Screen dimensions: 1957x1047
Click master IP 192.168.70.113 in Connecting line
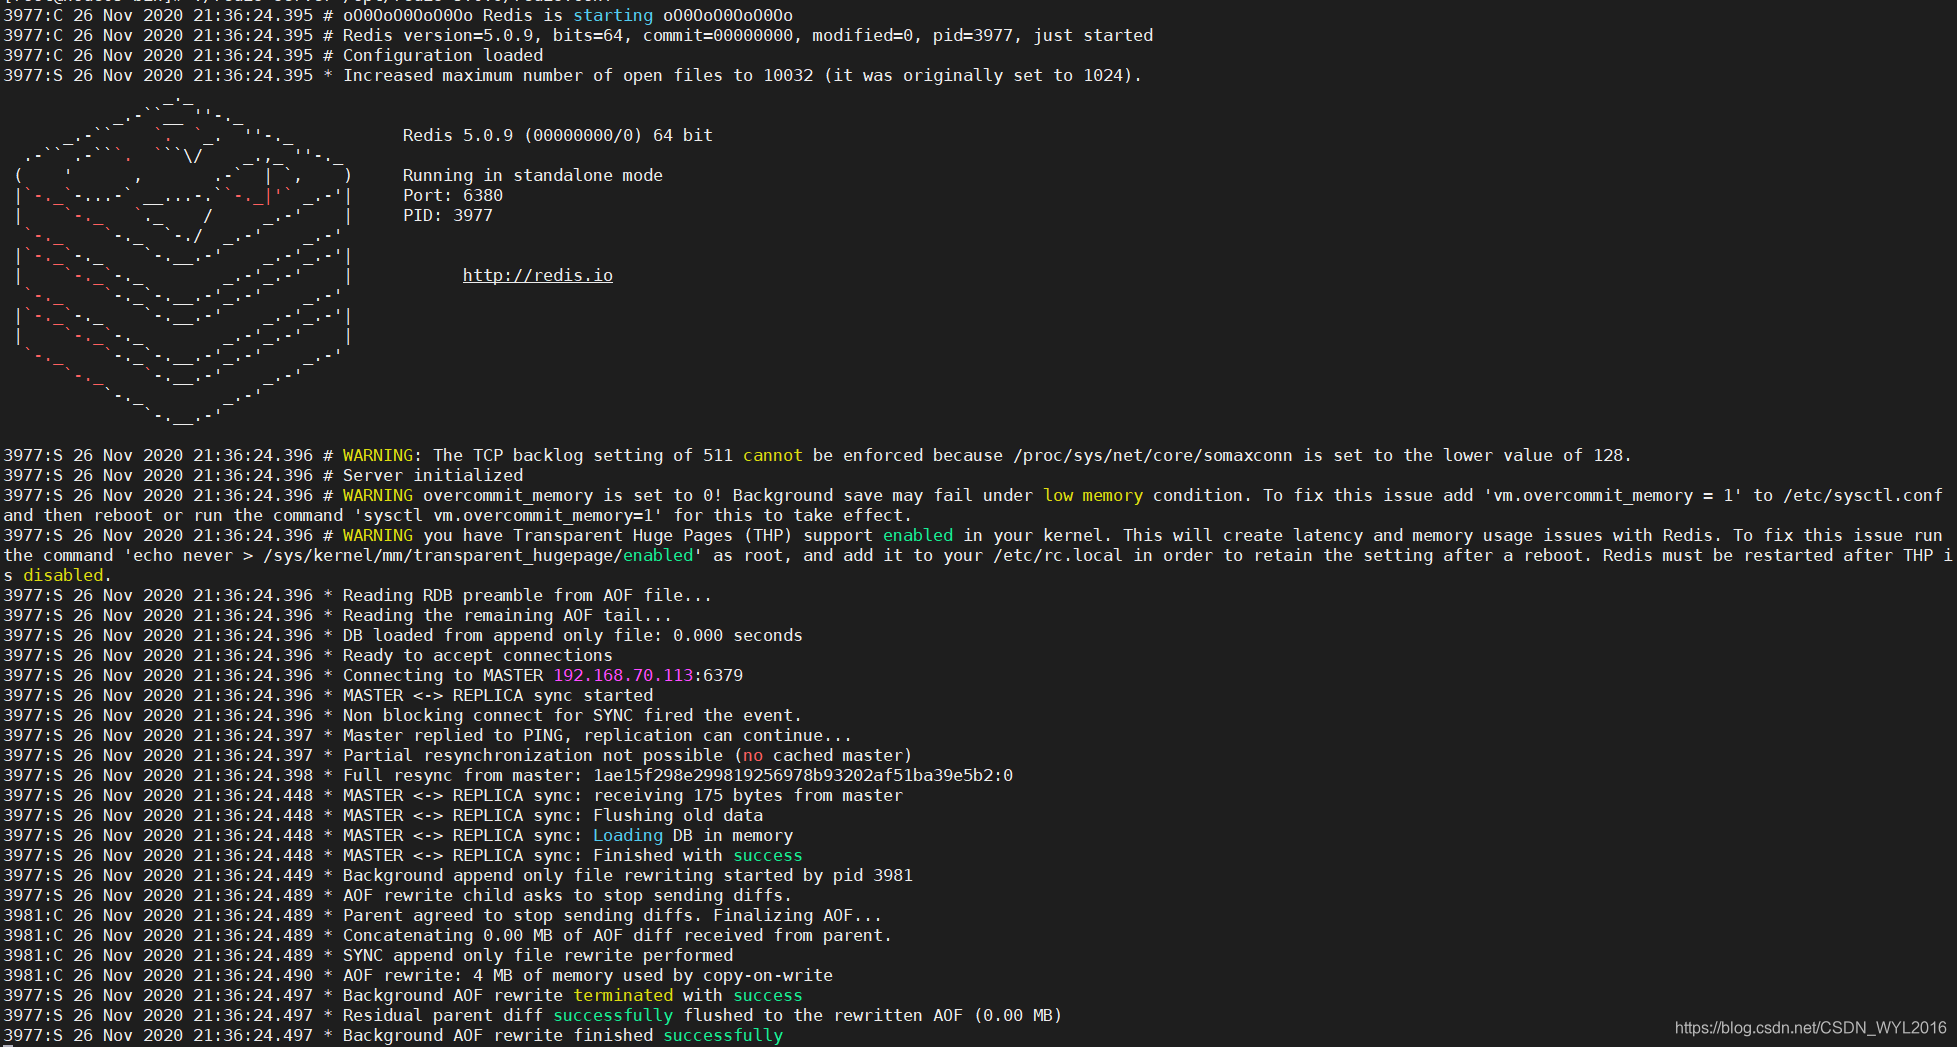623,675
